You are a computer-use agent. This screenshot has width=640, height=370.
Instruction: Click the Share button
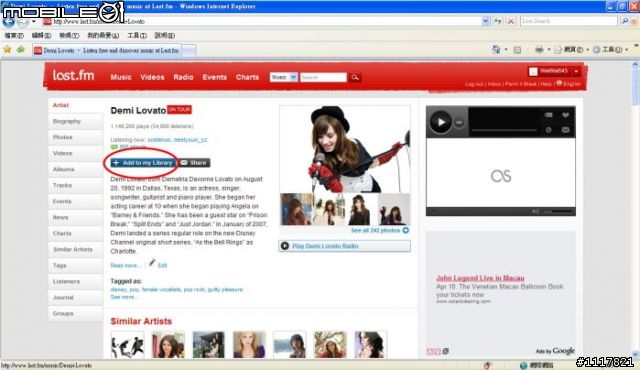194,163
